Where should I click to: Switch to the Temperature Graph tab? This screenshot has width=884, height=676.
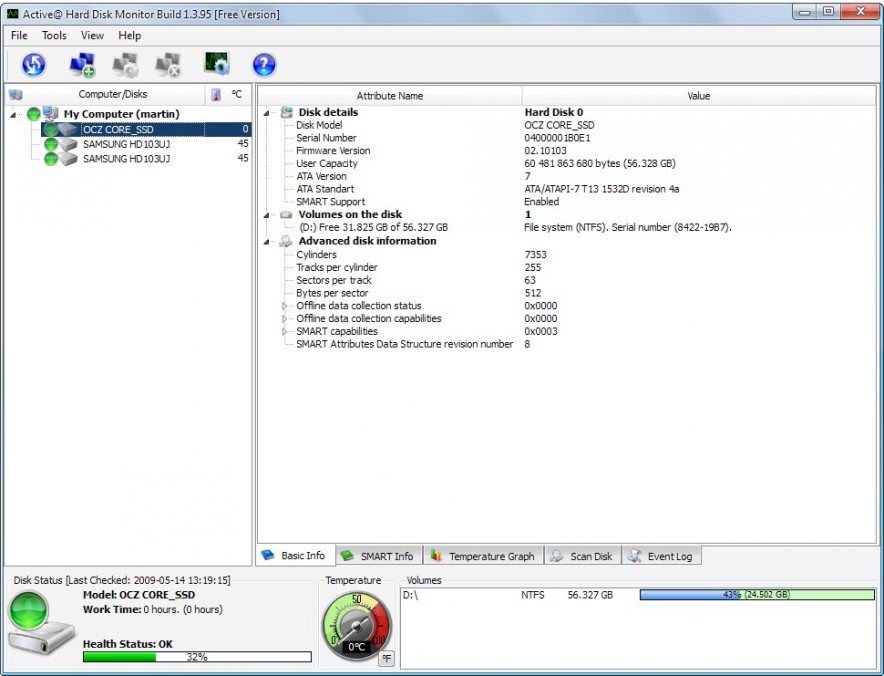[482, 556]
